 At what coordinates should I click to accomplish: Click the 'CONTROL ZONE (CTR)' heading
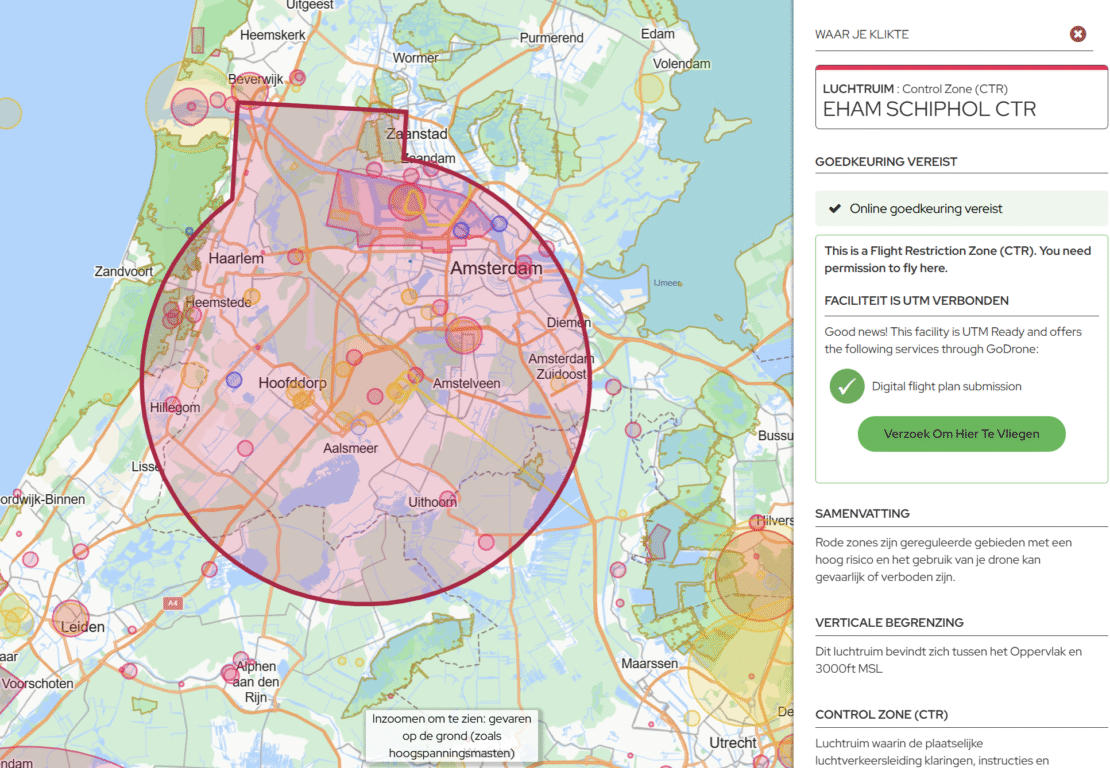coord(881,714)
